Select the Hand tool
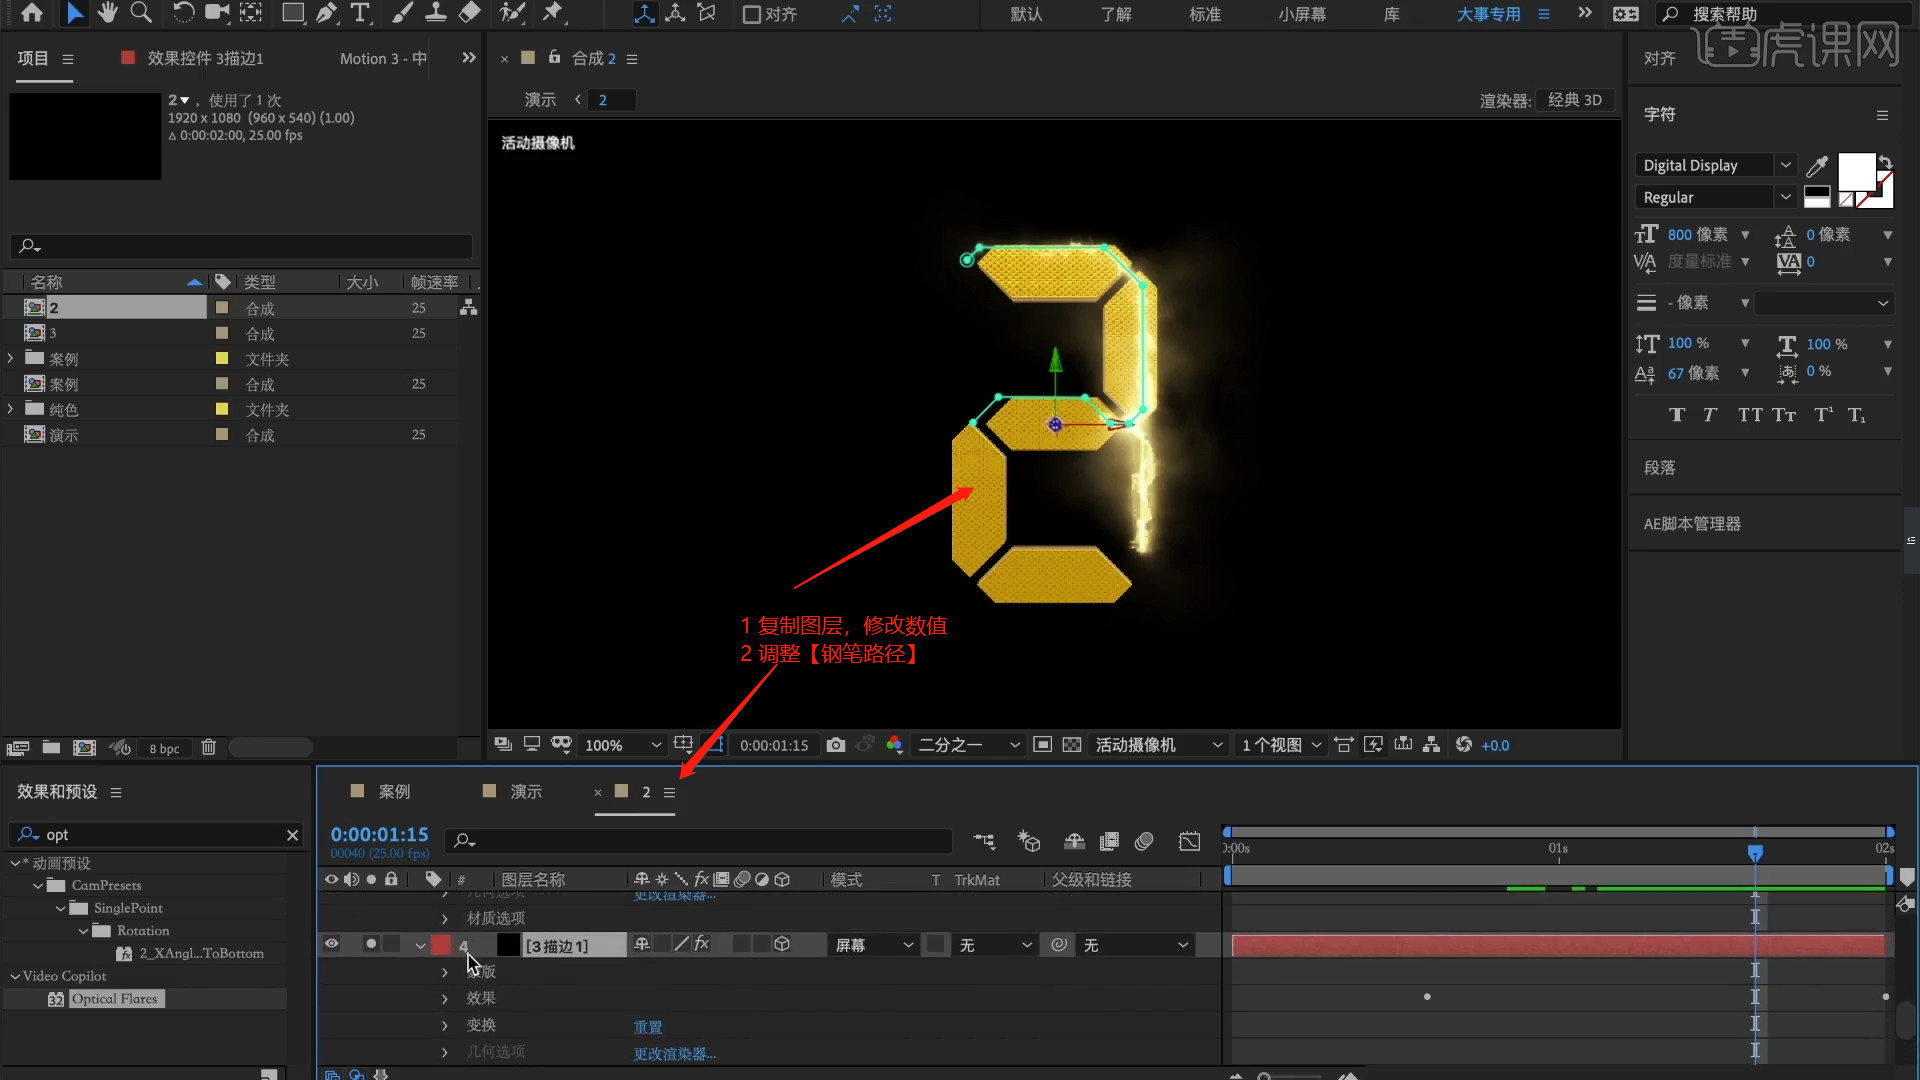This screenshot has height=1080, width=1920. tap(107, 13)
